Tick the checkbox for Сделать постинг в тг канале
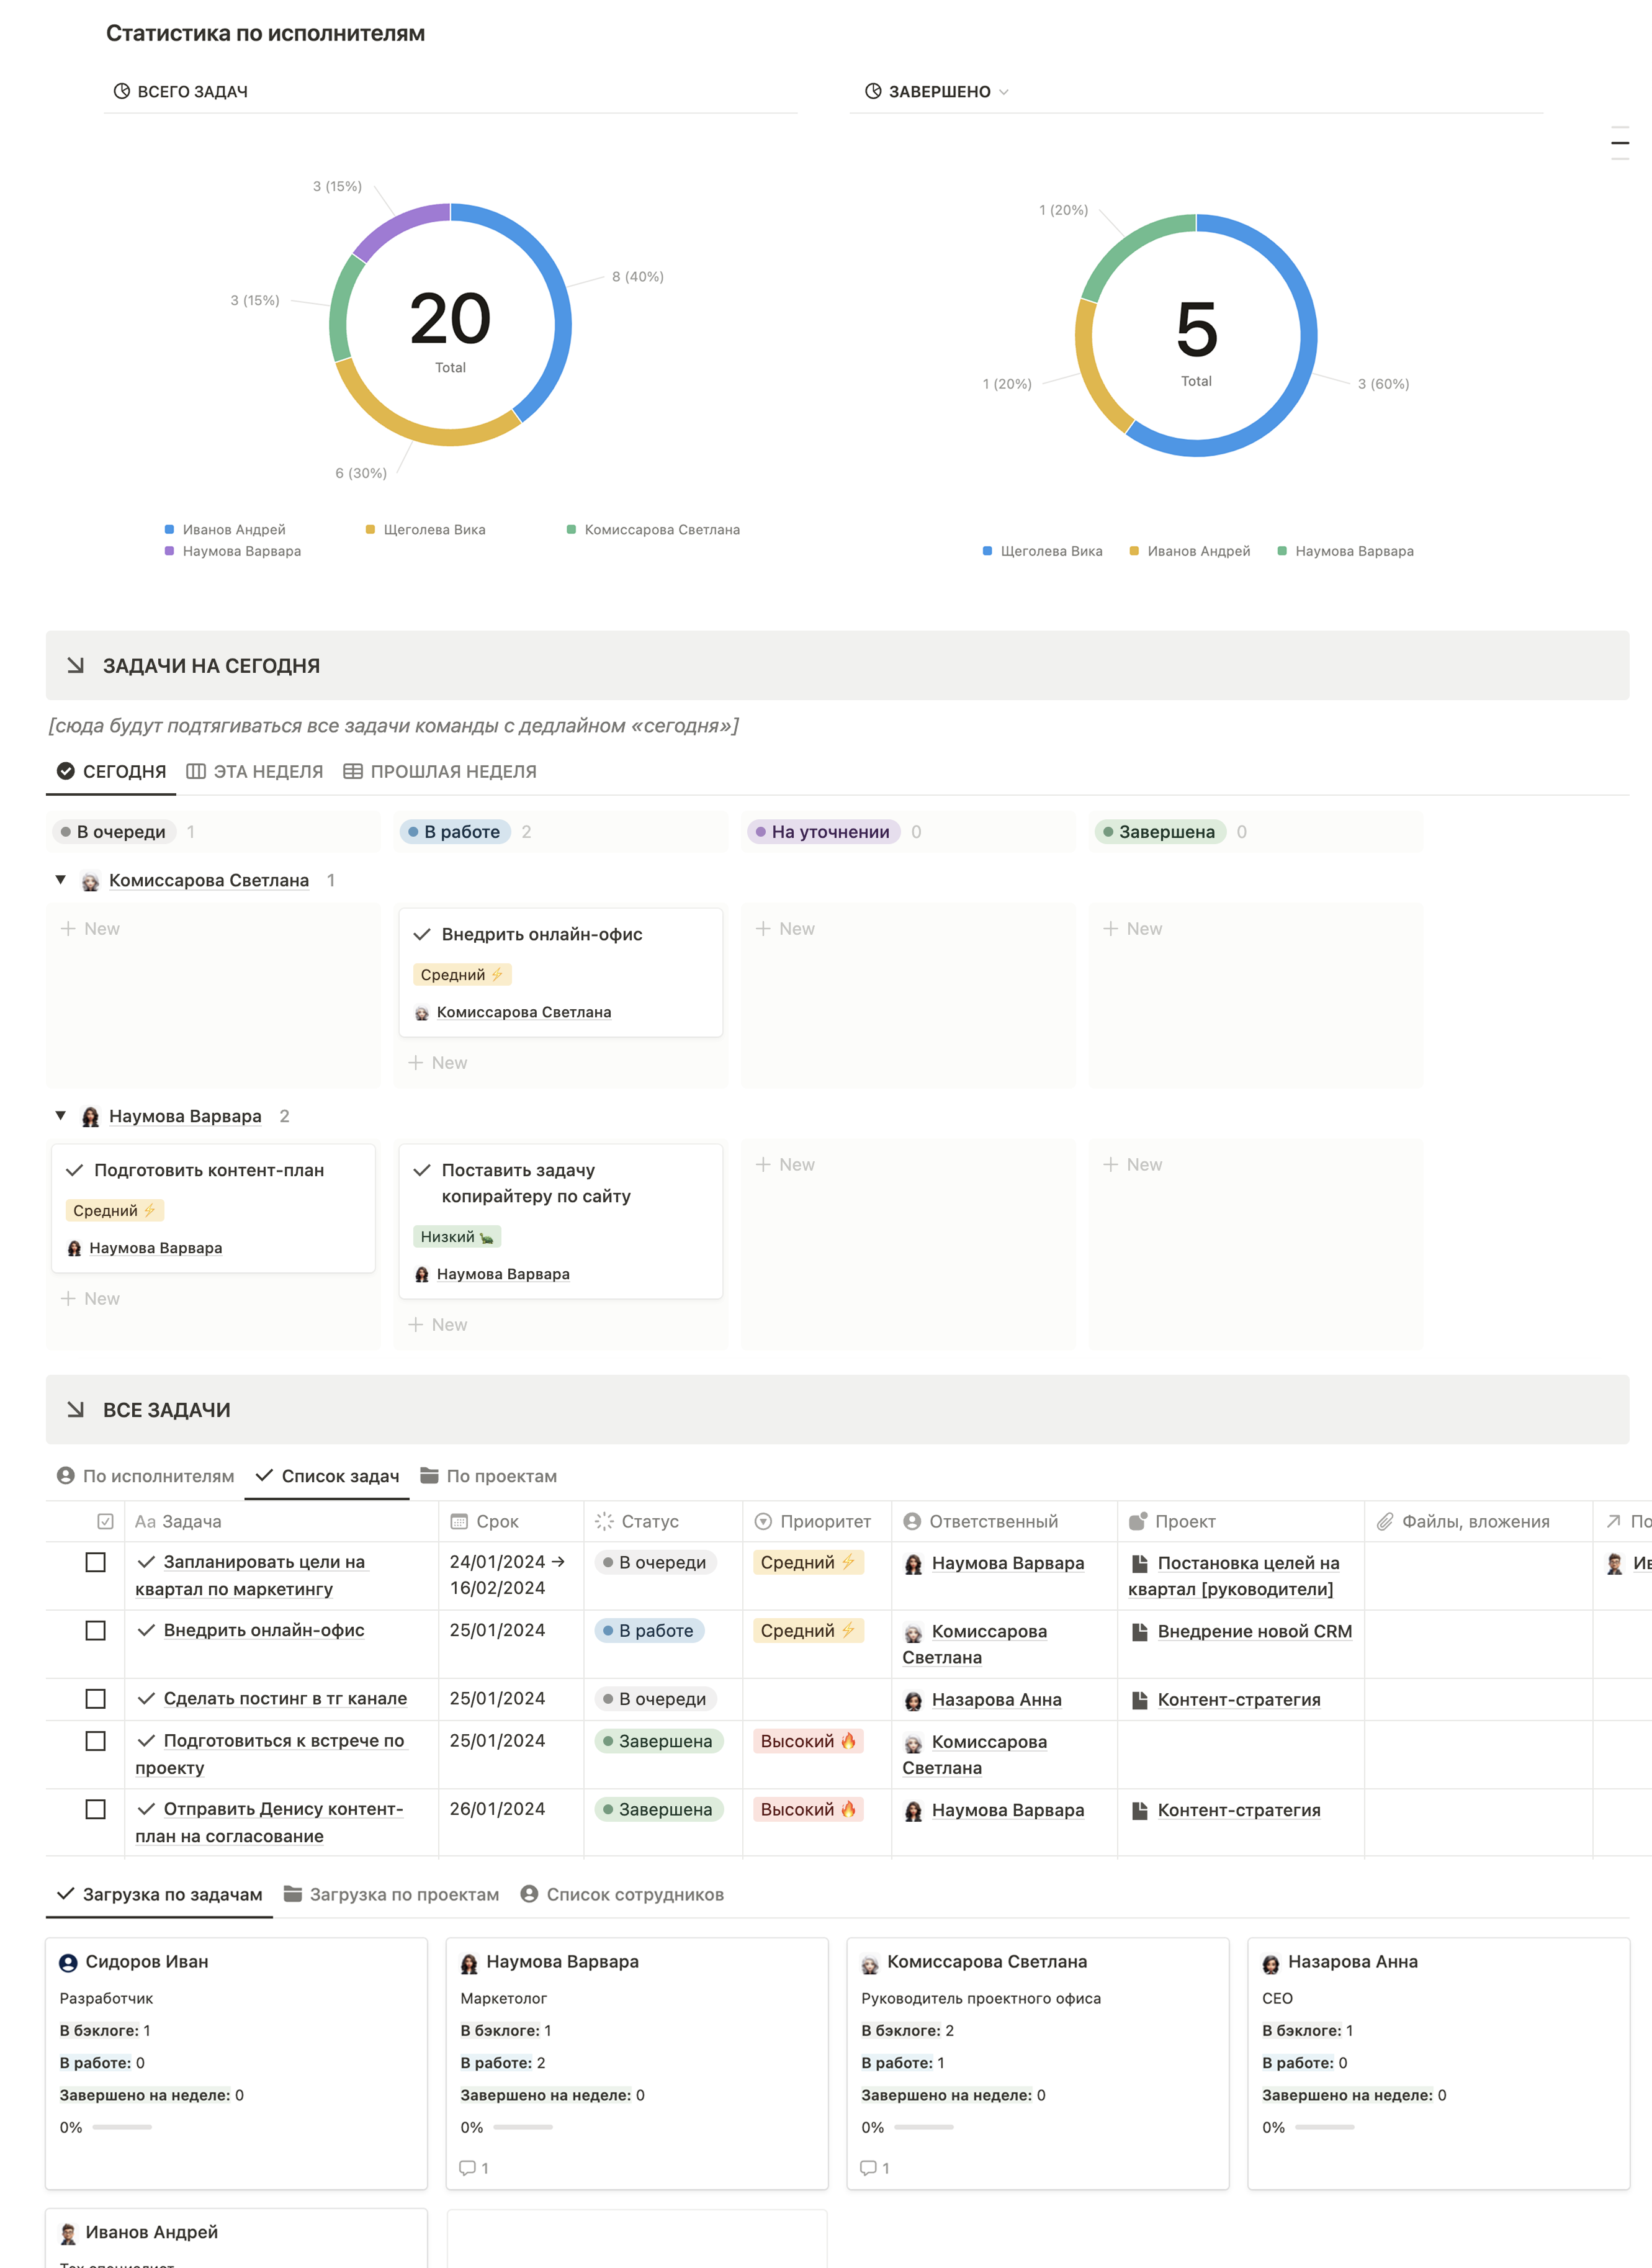The image size is (1652, 2268). [96, 1698]
